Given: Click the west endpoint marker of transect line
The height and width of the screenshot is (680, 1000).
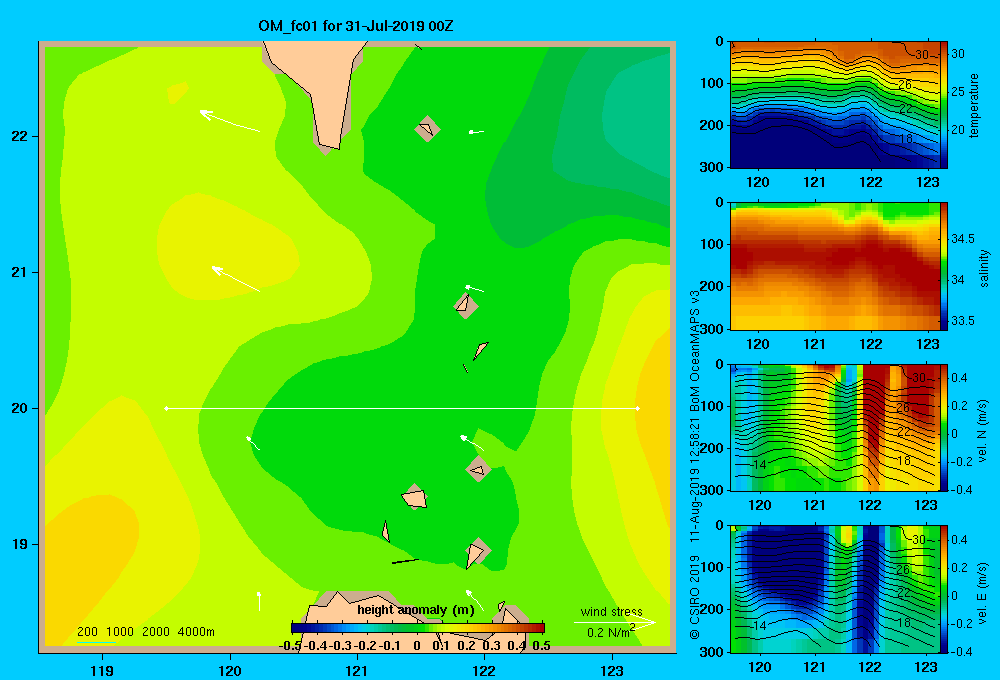Looking at the screenshot, I should click(166, 408).
